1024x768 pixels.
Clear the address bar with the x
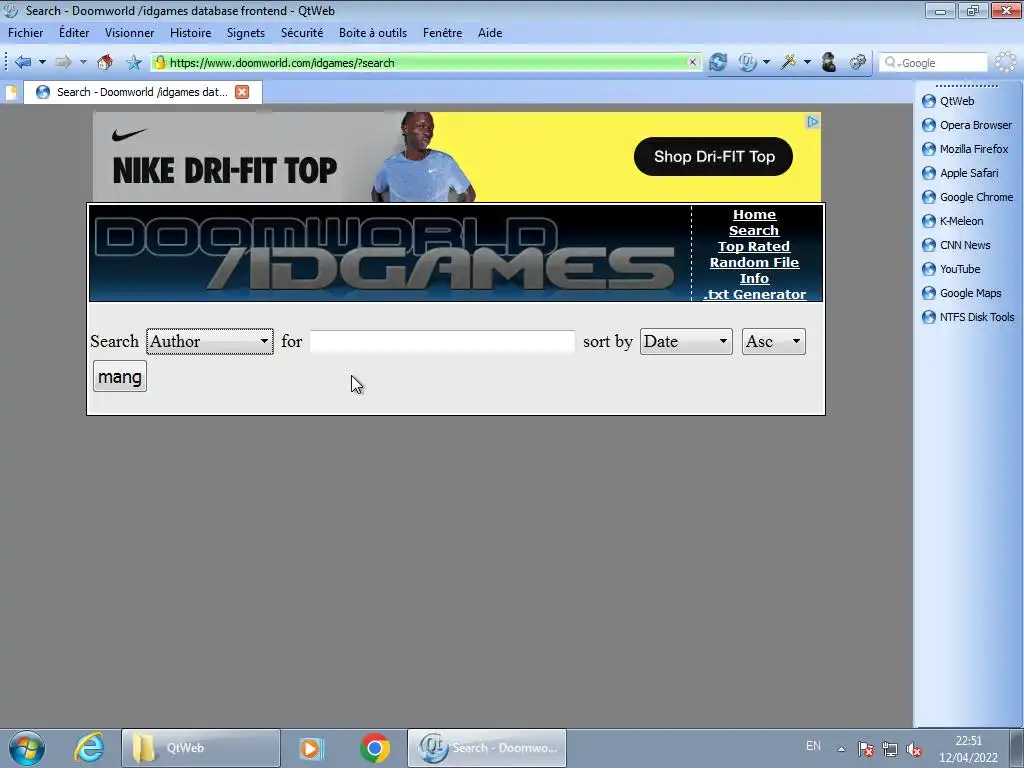coord(692,63)
